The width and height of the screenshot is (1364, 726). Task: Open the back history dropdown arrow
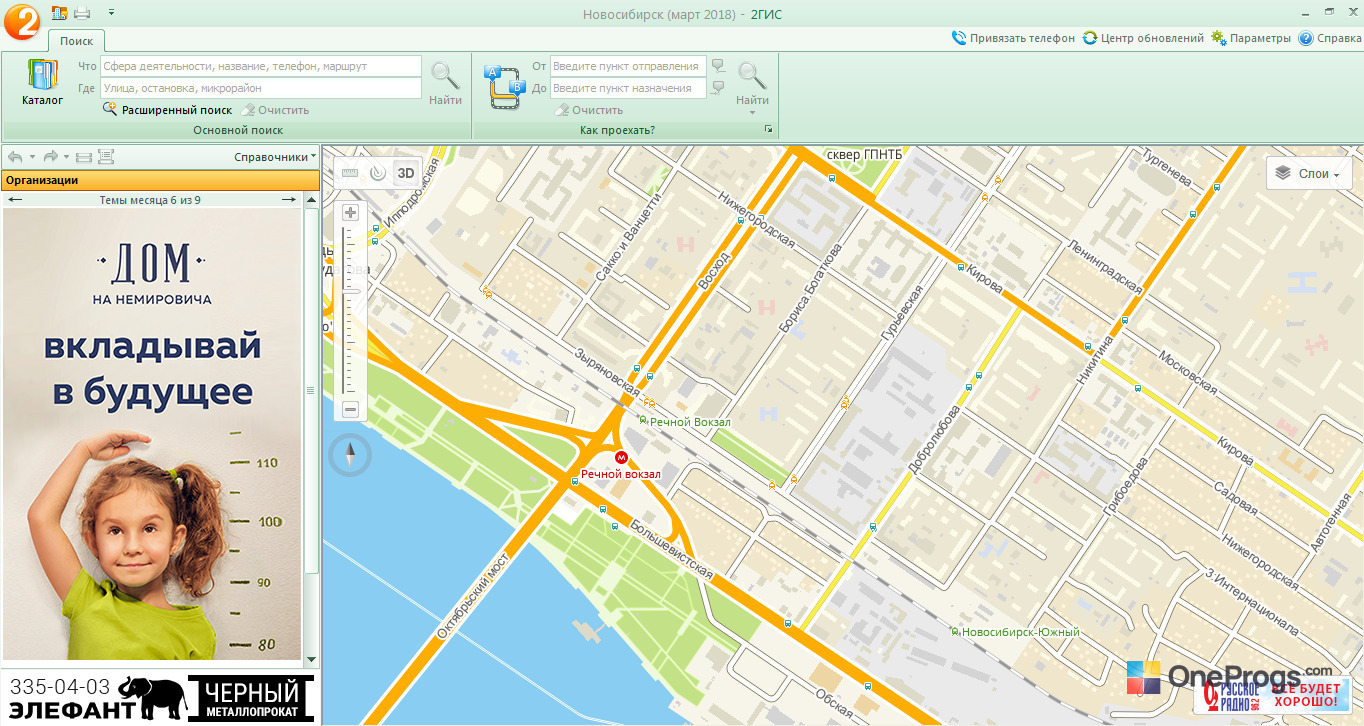coord(32,157)
